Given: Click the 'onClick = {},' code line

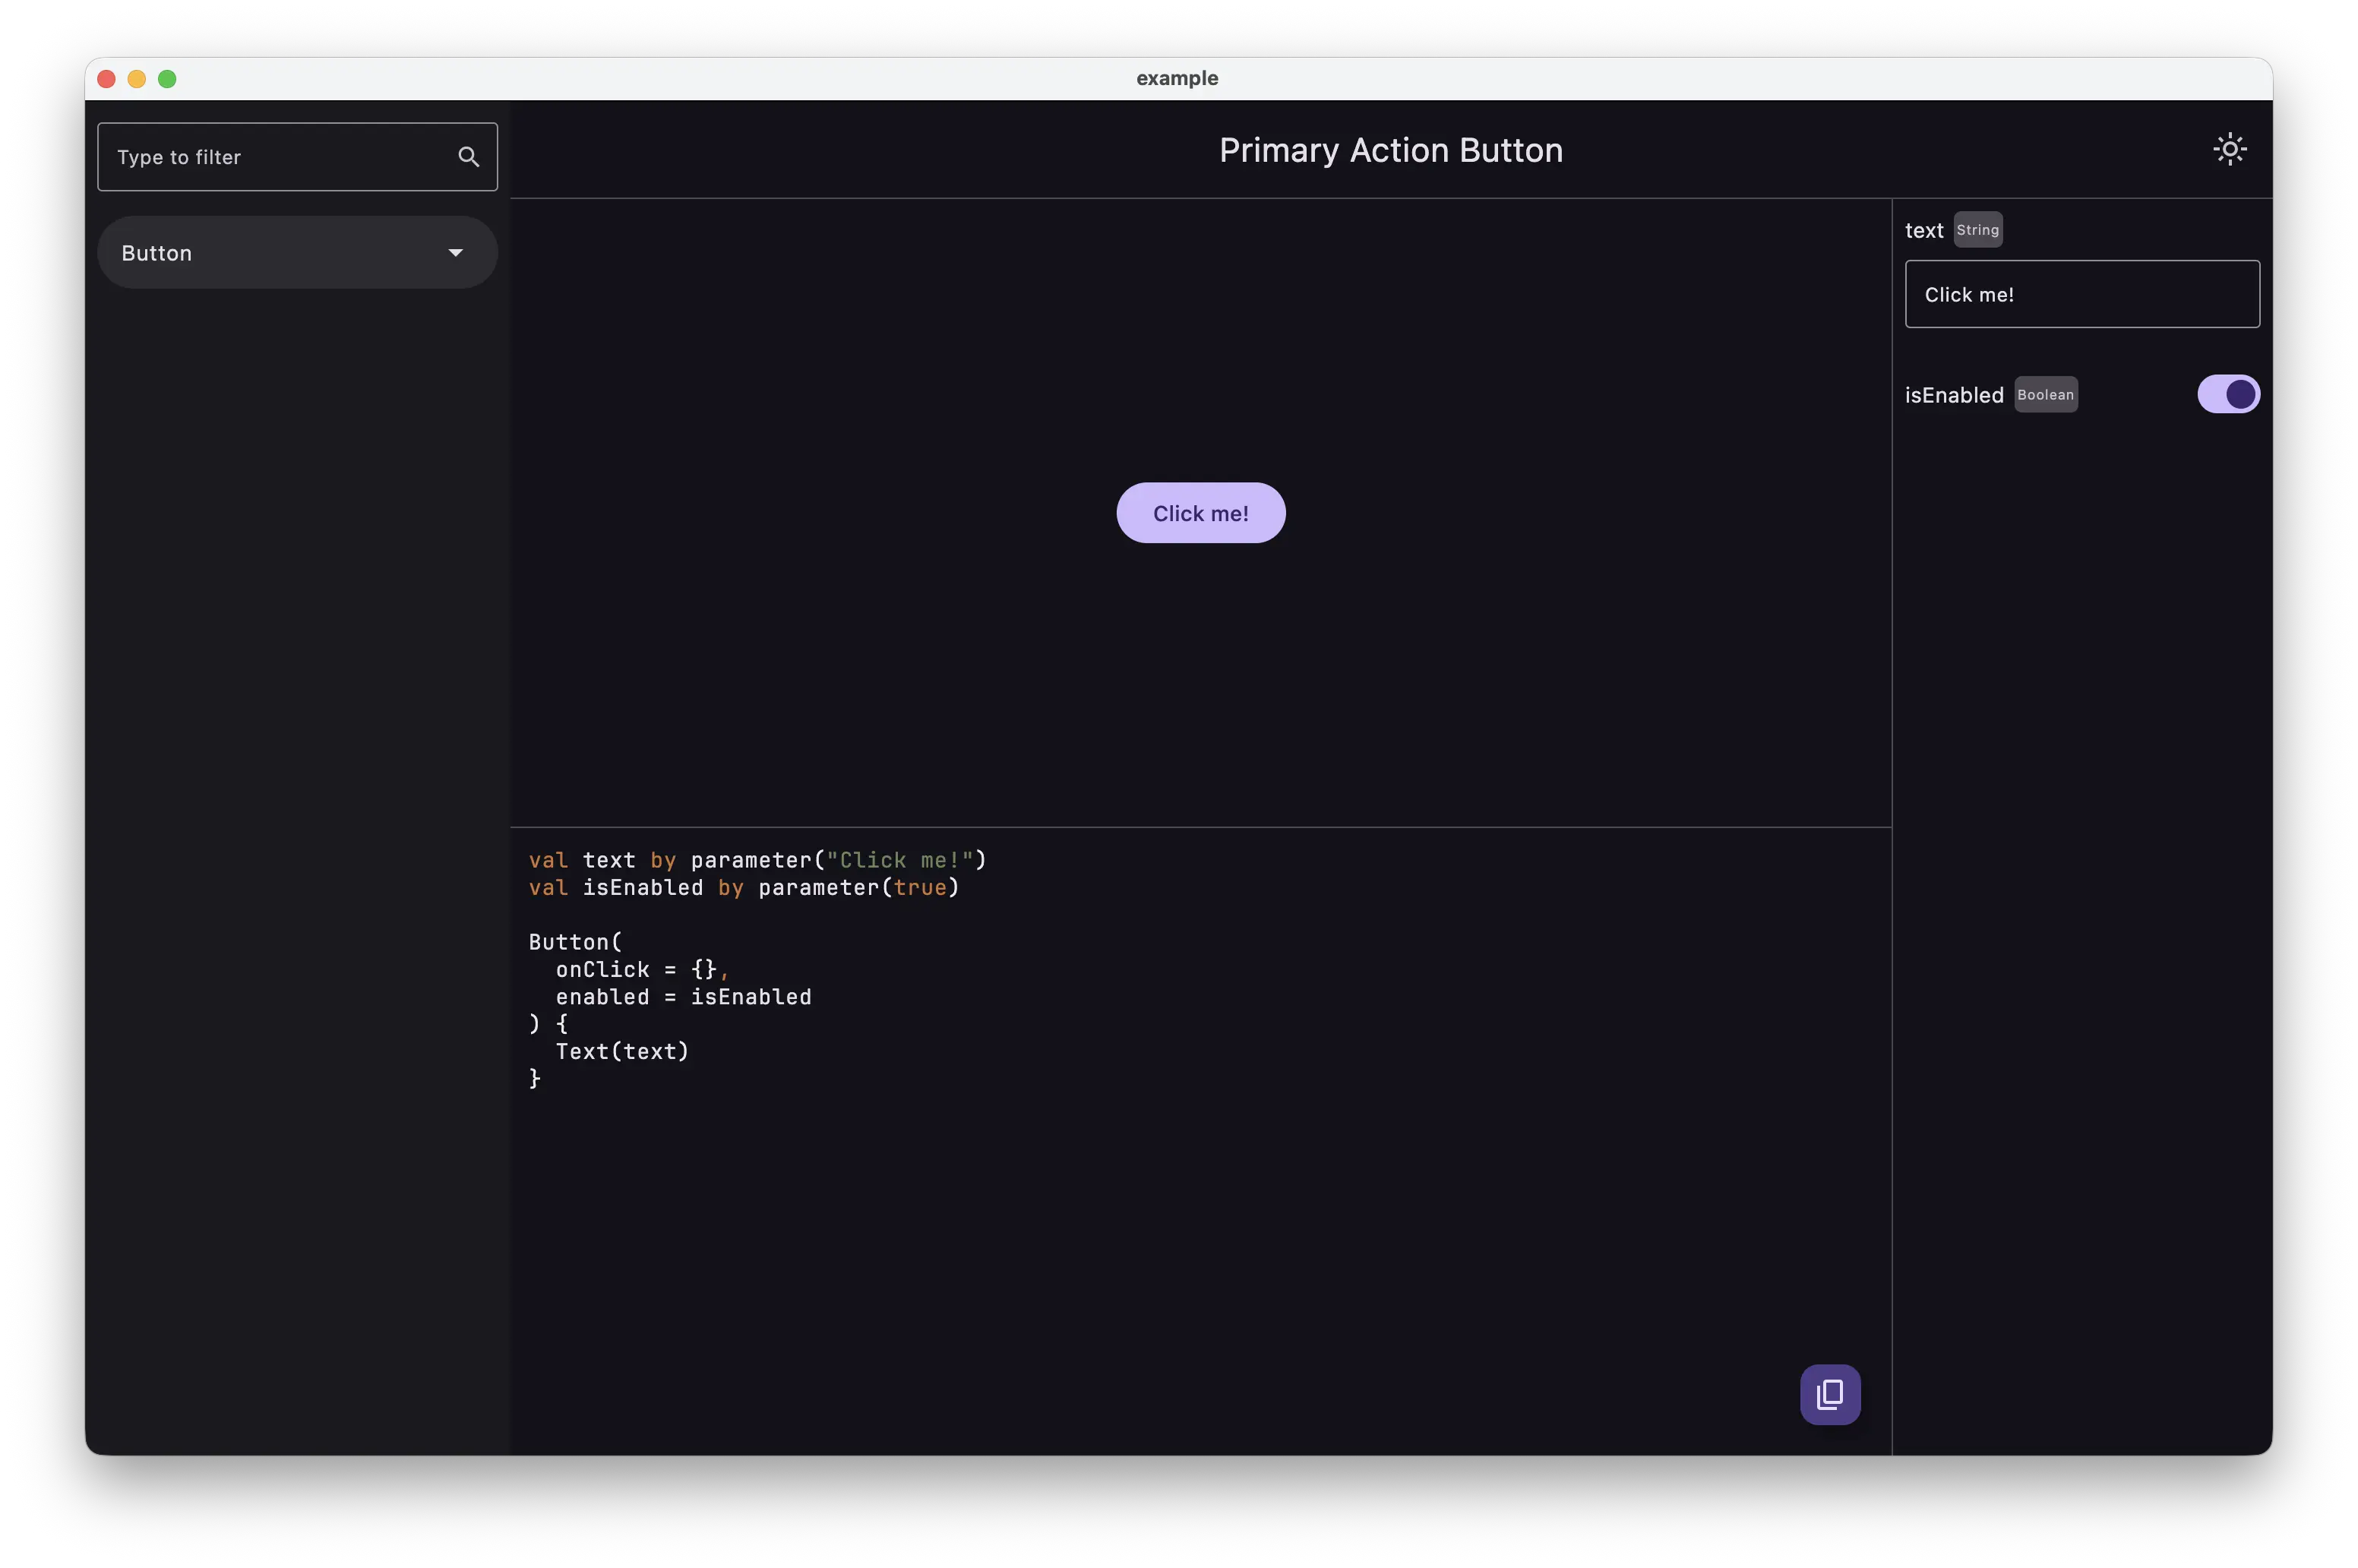Looking at the screenshot, I should point(642,970).
